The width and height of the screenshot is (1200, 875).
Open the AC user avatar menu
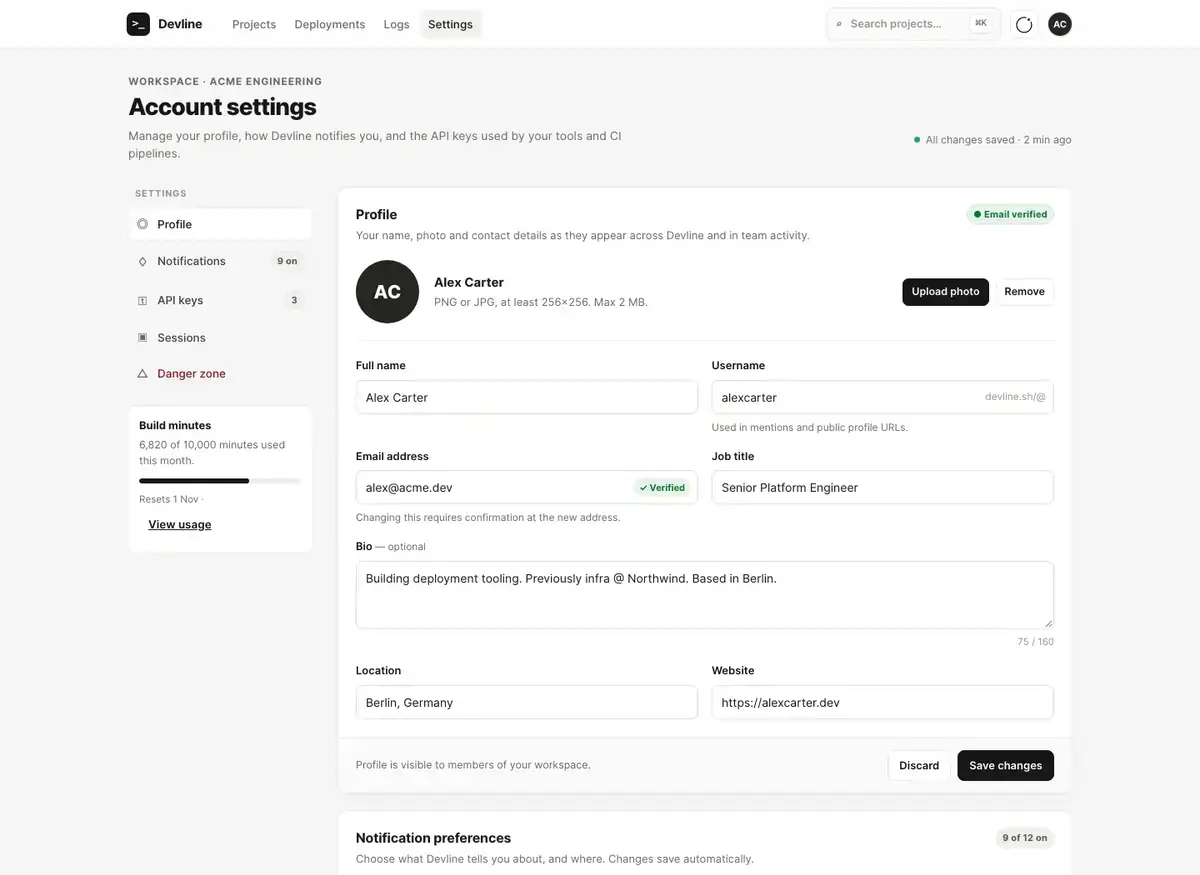[x=1060, y=24]
